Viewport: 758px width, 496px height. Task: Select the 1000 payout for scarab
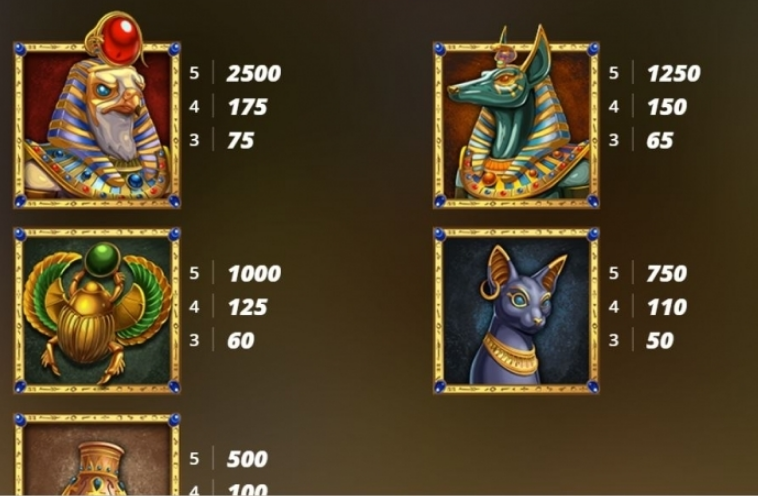pos(254,274)
